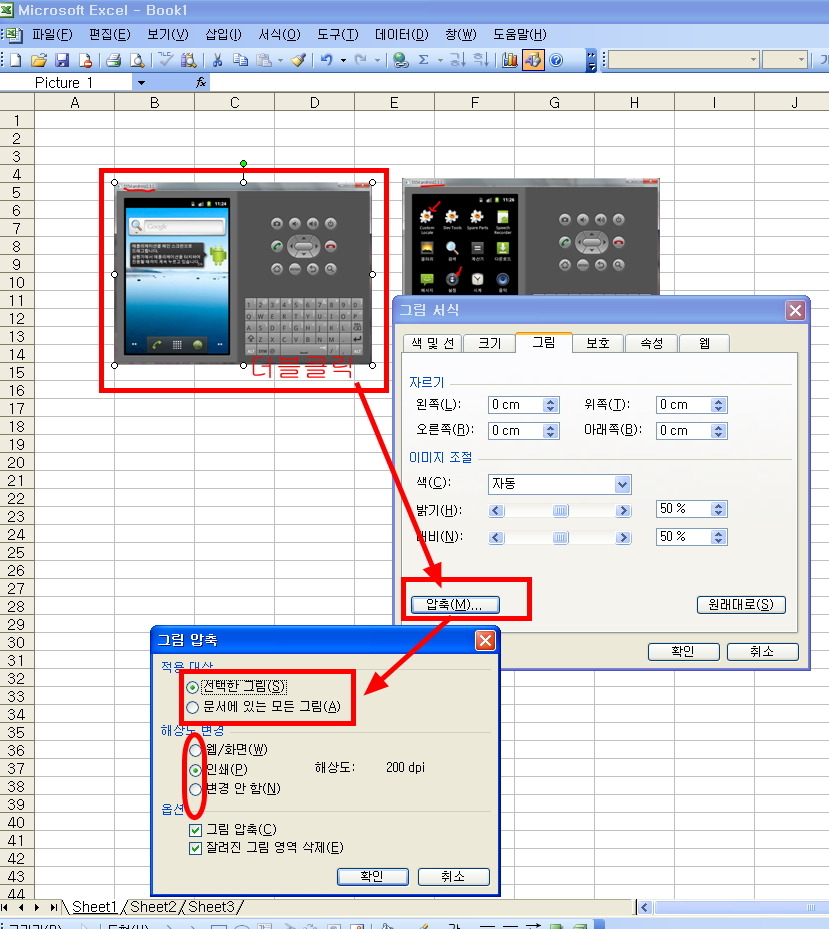The width and height of the screenshot is (829, 929).
Task: Click the AutoSum sigma icon
Action: pos(423,60)
